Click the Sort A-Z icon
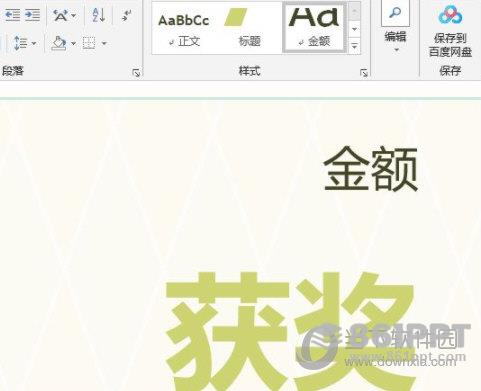This screenshot has height=391, width=481. (x=99, y=15)
